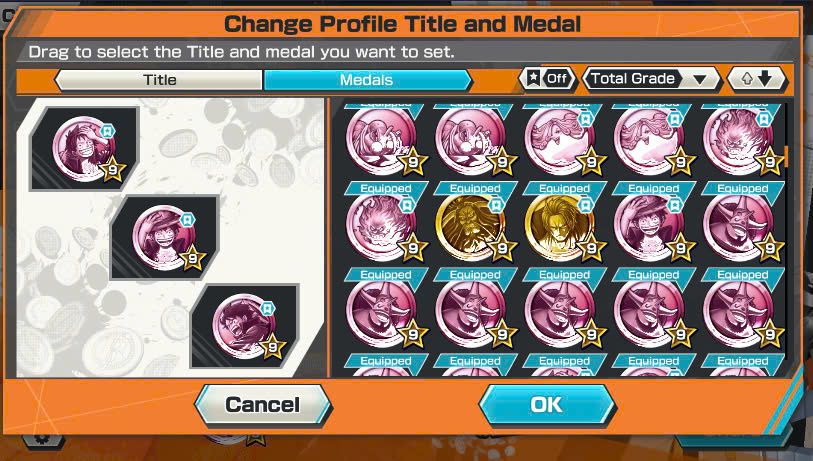The width and height of the screenshot is (813, 461).
Task: Open the Total Grade sort dropdown
Action: coord(652,79)
